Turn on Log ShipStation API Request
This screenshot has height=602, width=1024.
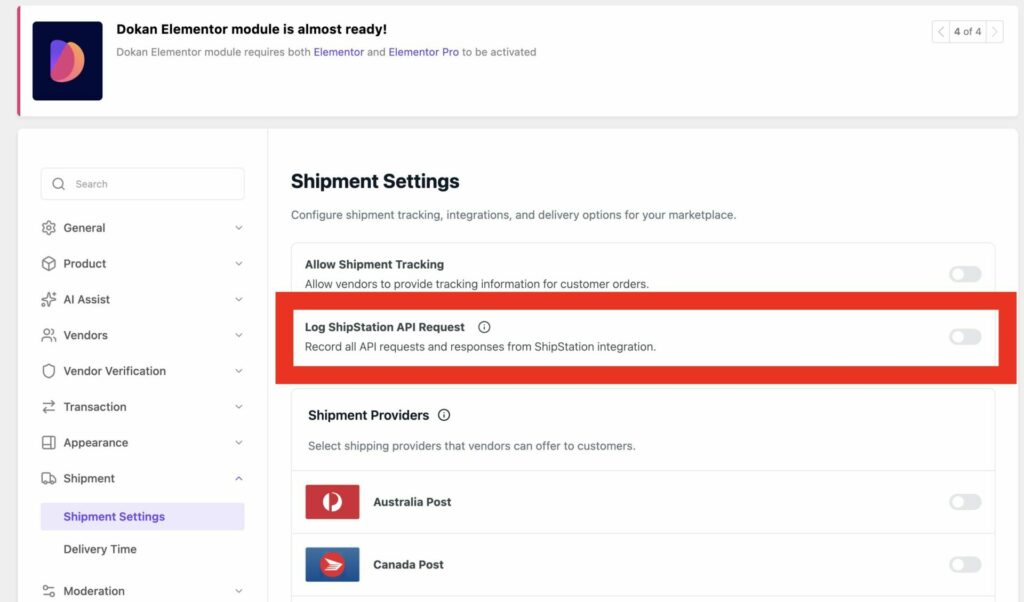pos(963,337)
